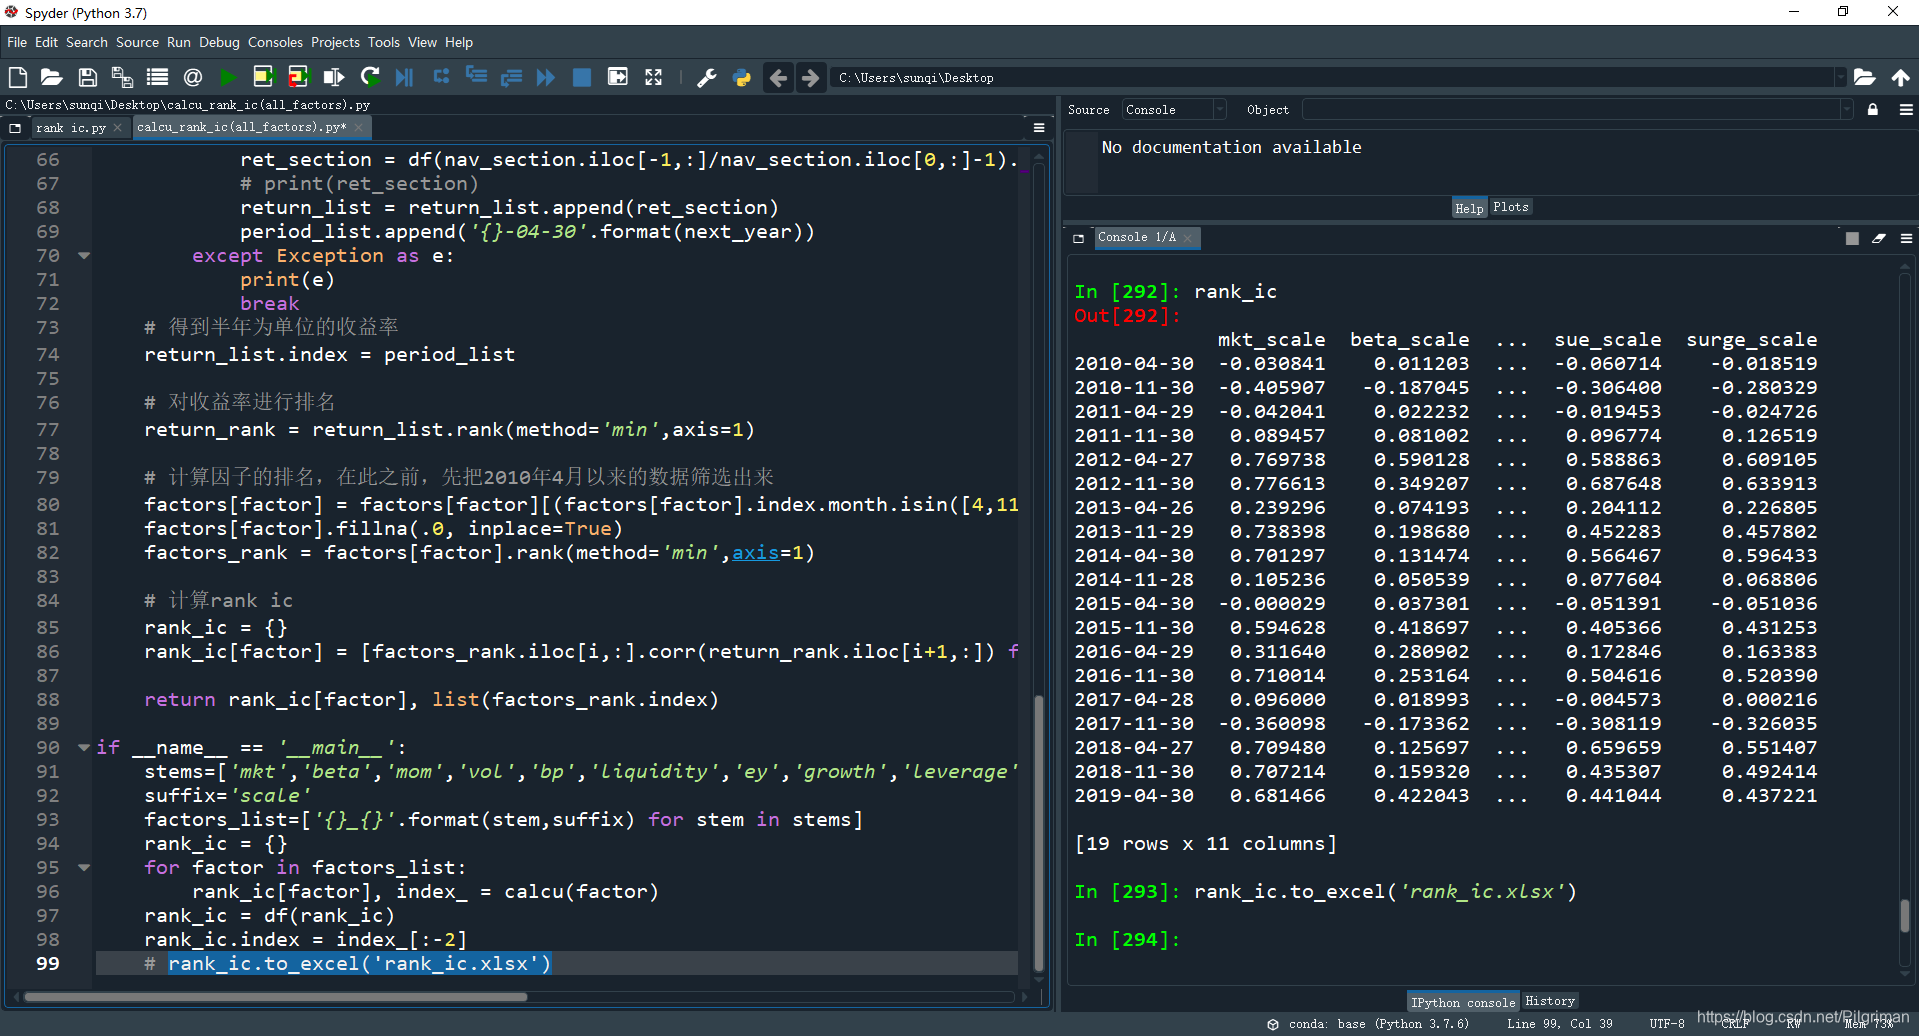Image resolution: width=1919 pixels, height=1036 pixels.
Task: Expand the working directory path dropdown
Action: click(x=1840, y=77)
